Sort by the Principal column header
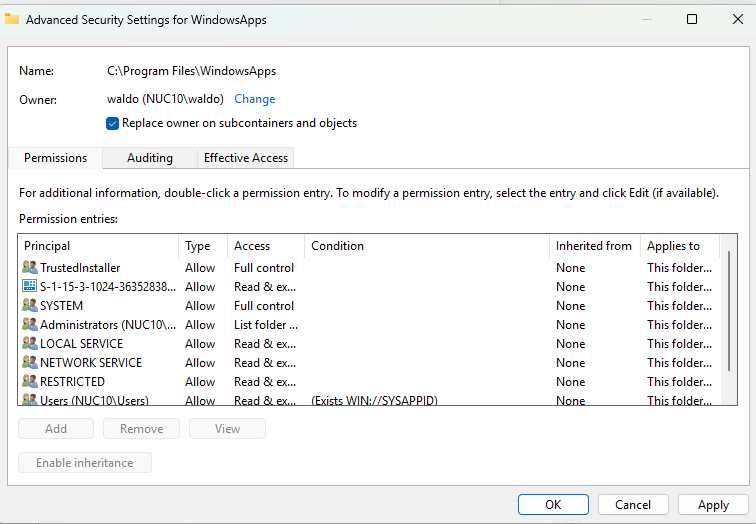 tap(98, 246)
